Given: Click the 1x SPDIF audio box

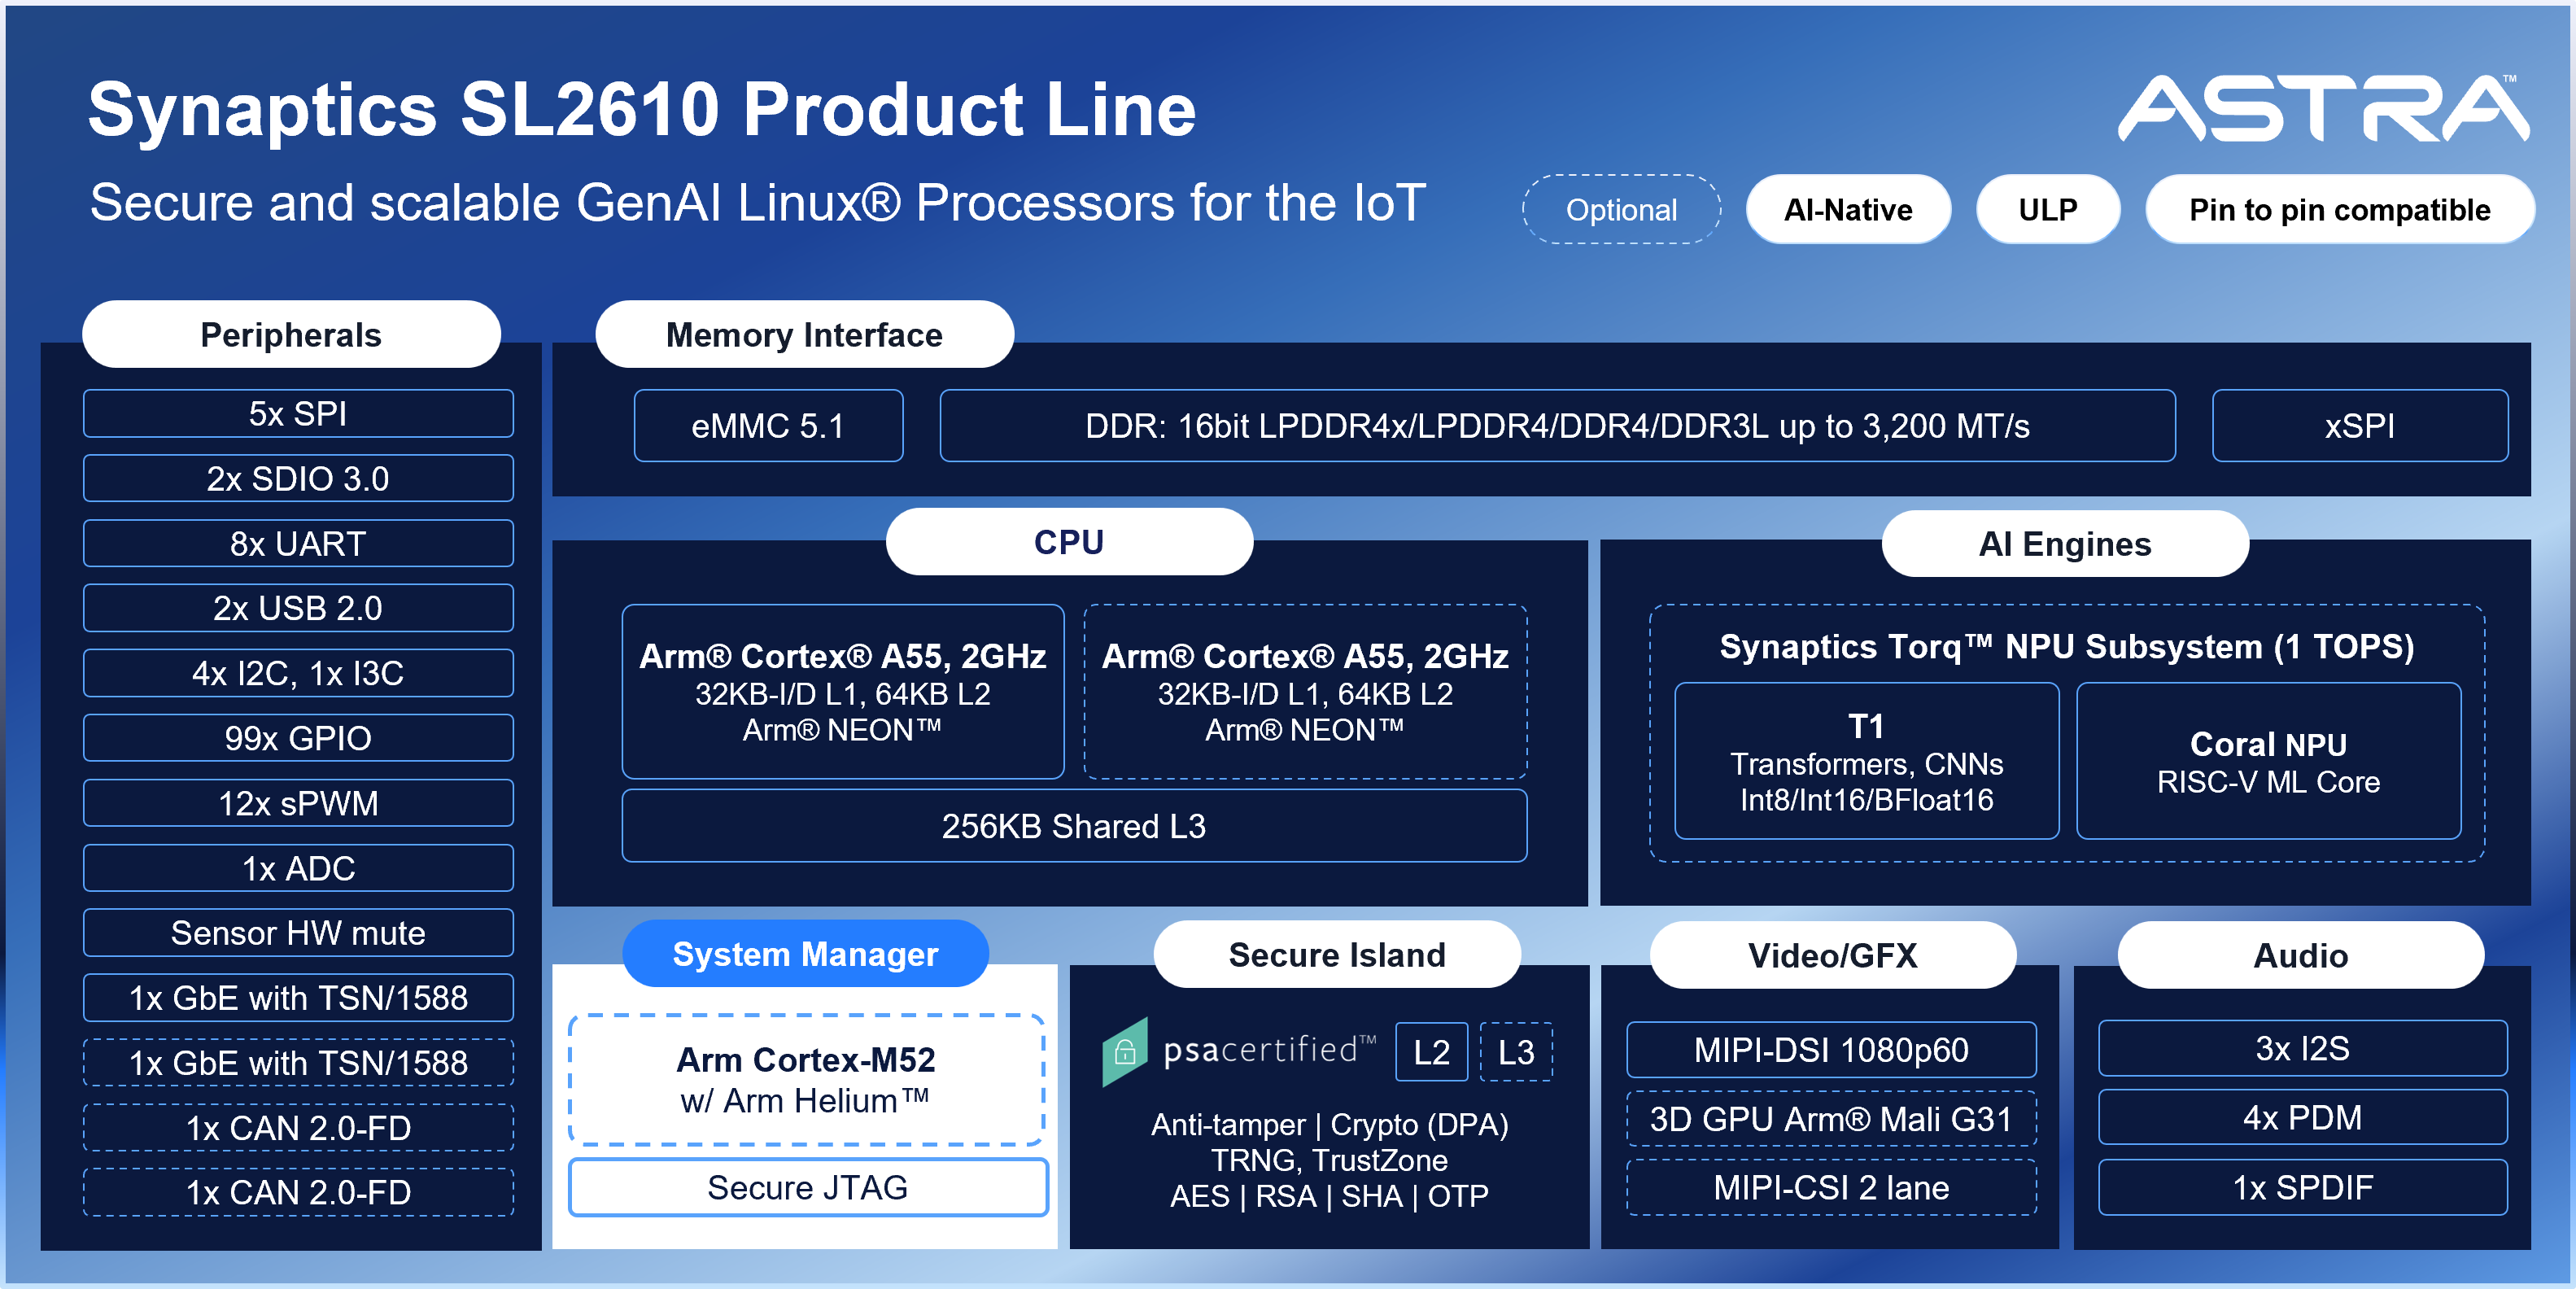Looking at the screenshot, I should click(x=2302, y=1187).
